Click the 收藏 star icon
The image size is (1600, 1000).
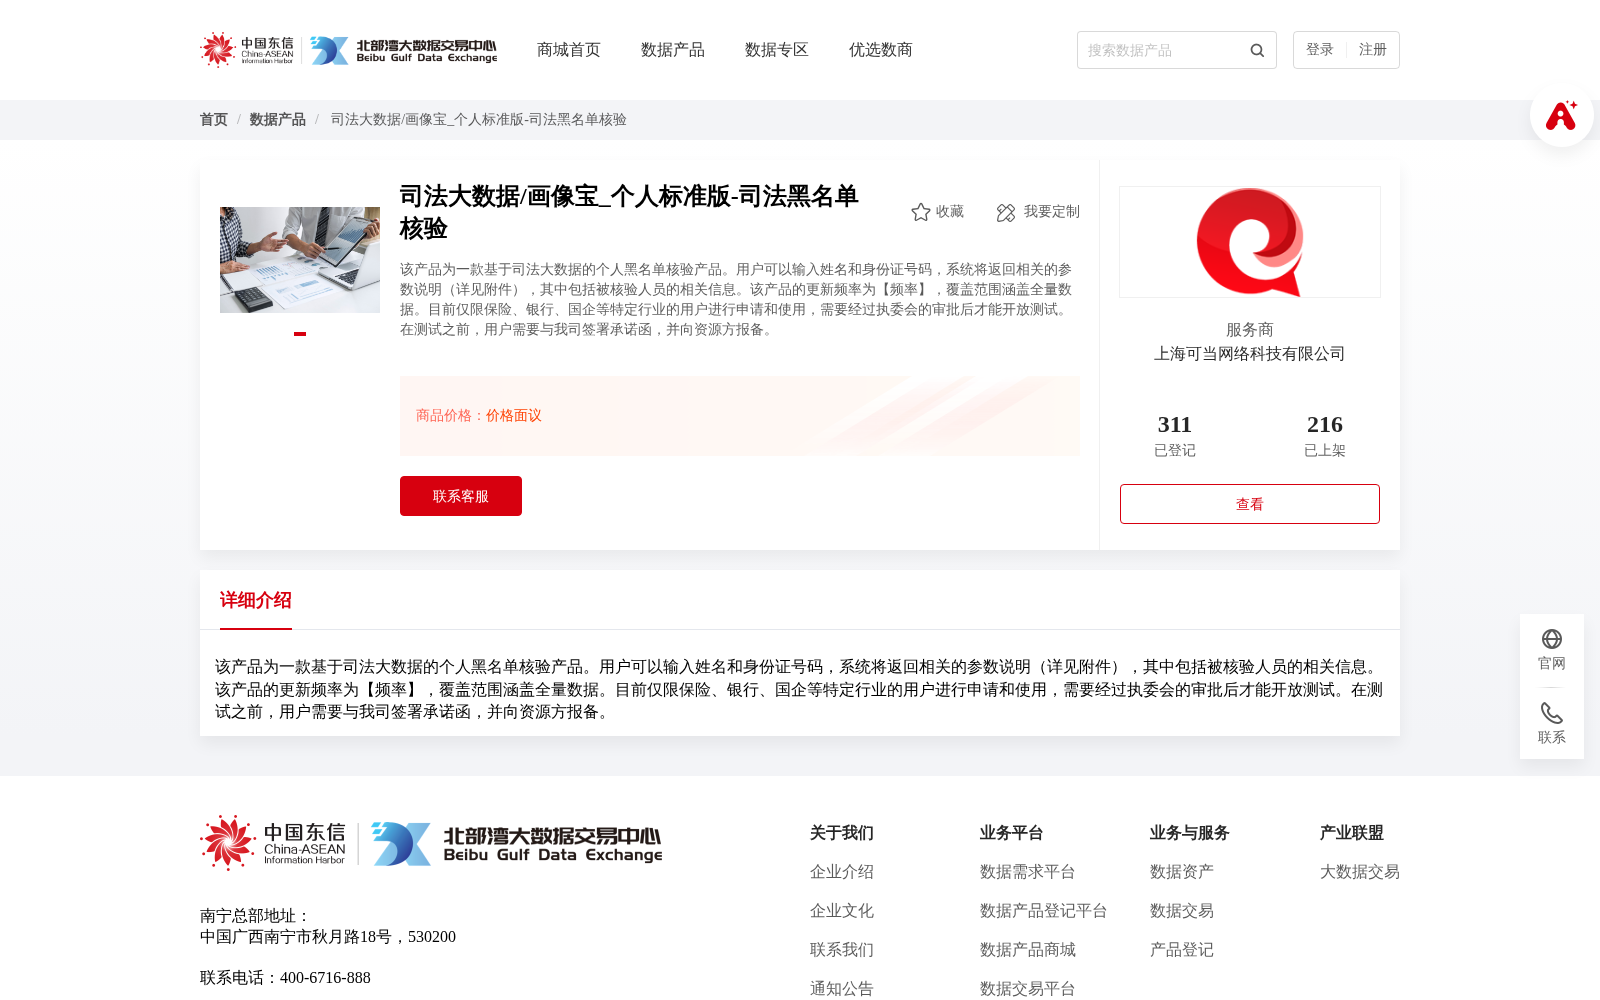tap(921, 212)
